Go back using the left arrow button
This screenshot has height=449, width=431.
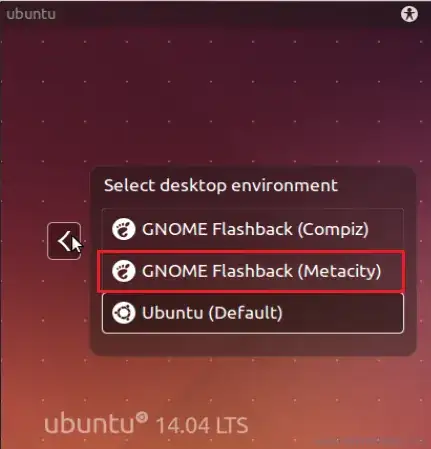tap(64, 241)
